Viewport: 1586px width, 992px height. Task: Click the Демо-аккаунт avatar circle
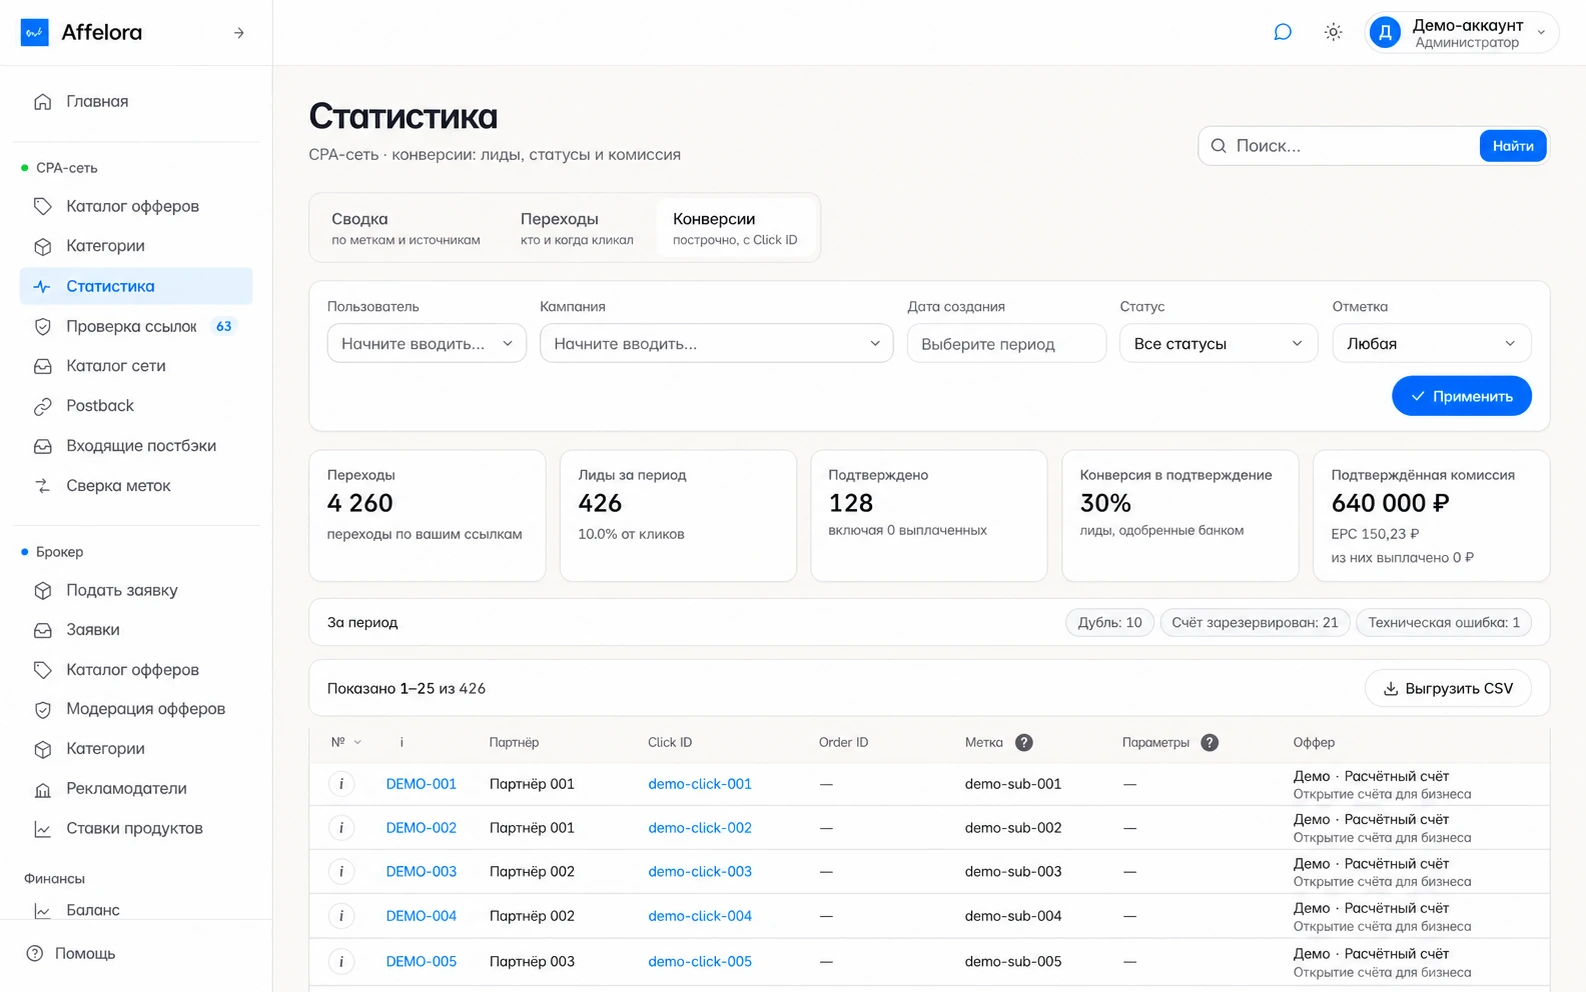coord(1385,33)
